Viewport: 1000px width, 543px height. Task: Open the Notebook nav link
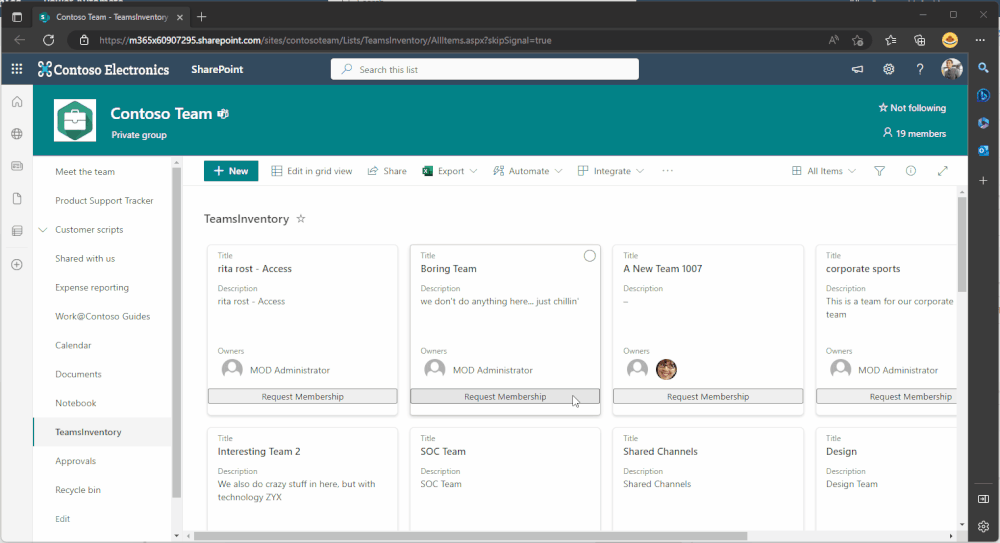76,403
